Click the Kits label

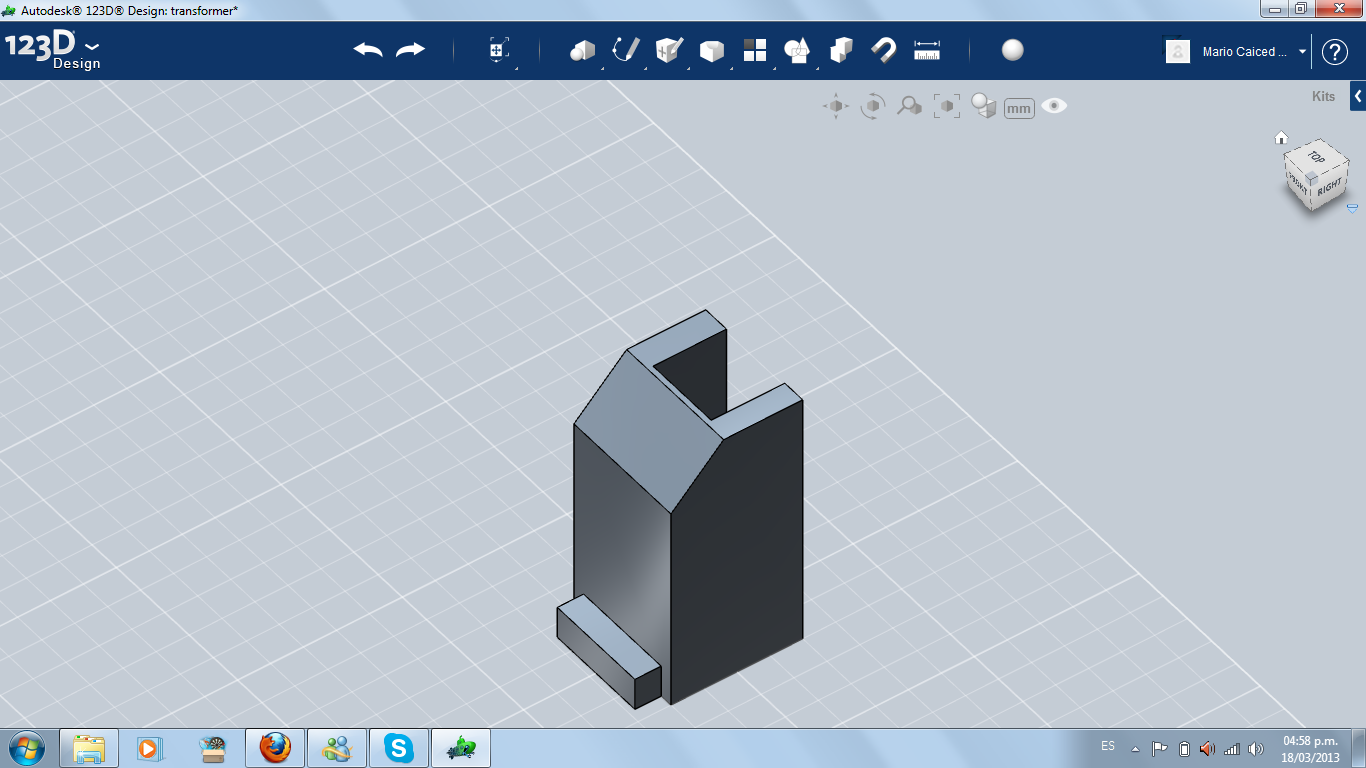tap(1323, 97)
